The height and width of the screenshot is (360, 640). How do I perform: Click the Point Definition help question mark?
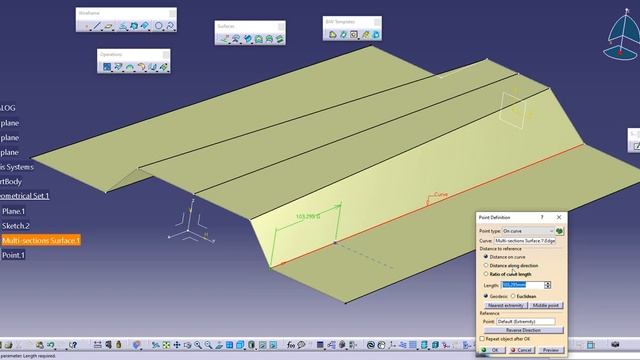tap(542, 217)
